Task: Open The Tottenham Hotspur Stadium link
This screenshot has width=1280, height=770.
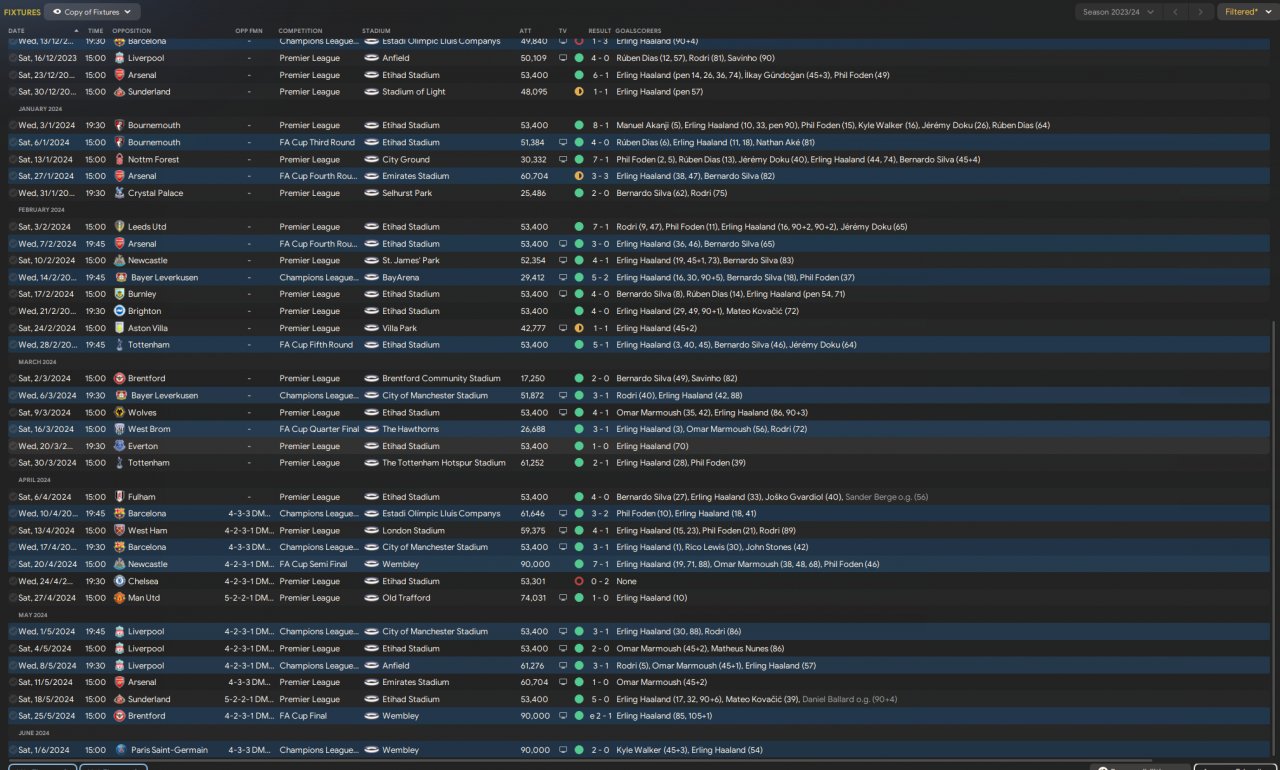Action: [444, 463]
